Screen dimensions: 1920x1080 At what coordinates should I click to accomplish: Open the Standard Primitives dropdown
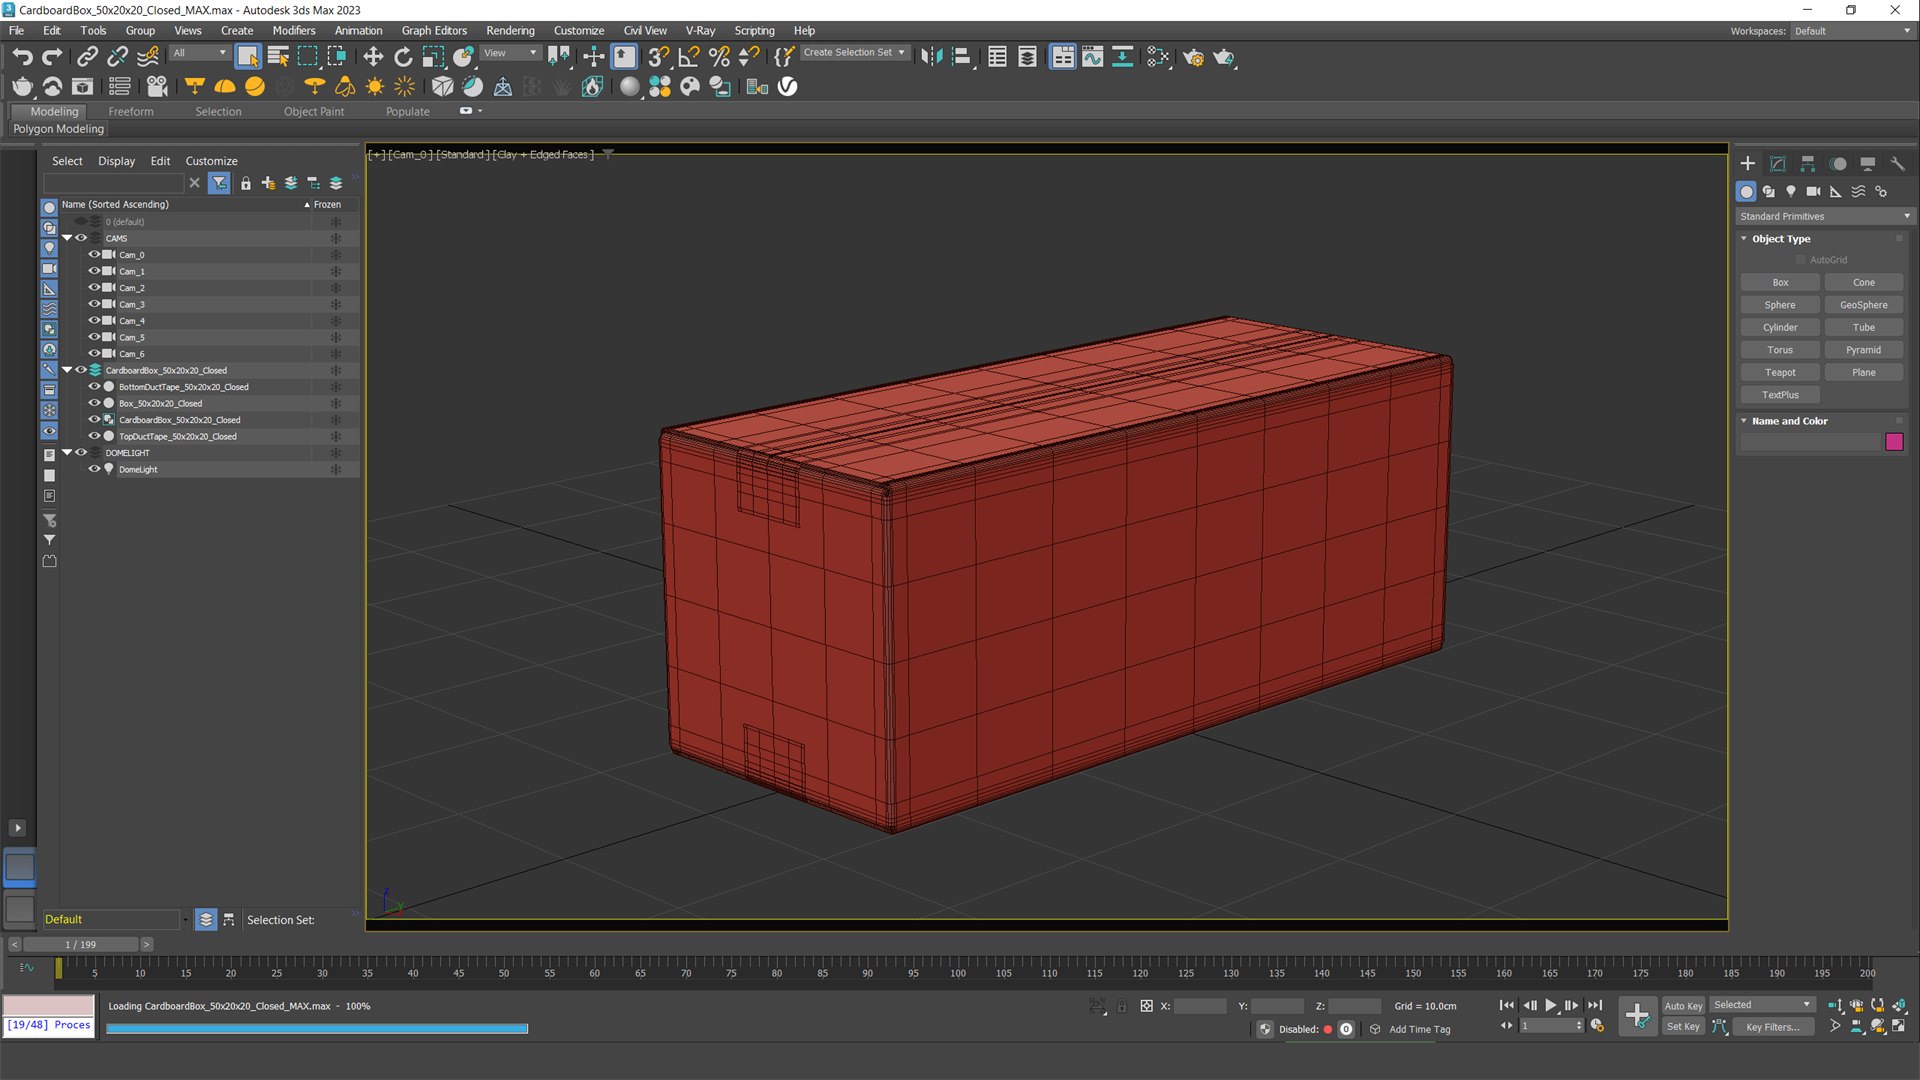coord(1824,216)
